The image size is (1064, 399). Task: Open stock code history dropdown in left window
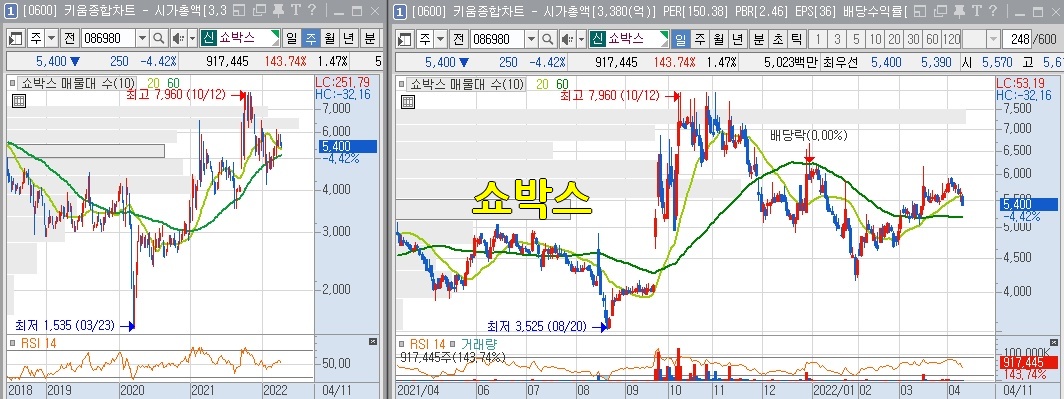coord(142,39)
